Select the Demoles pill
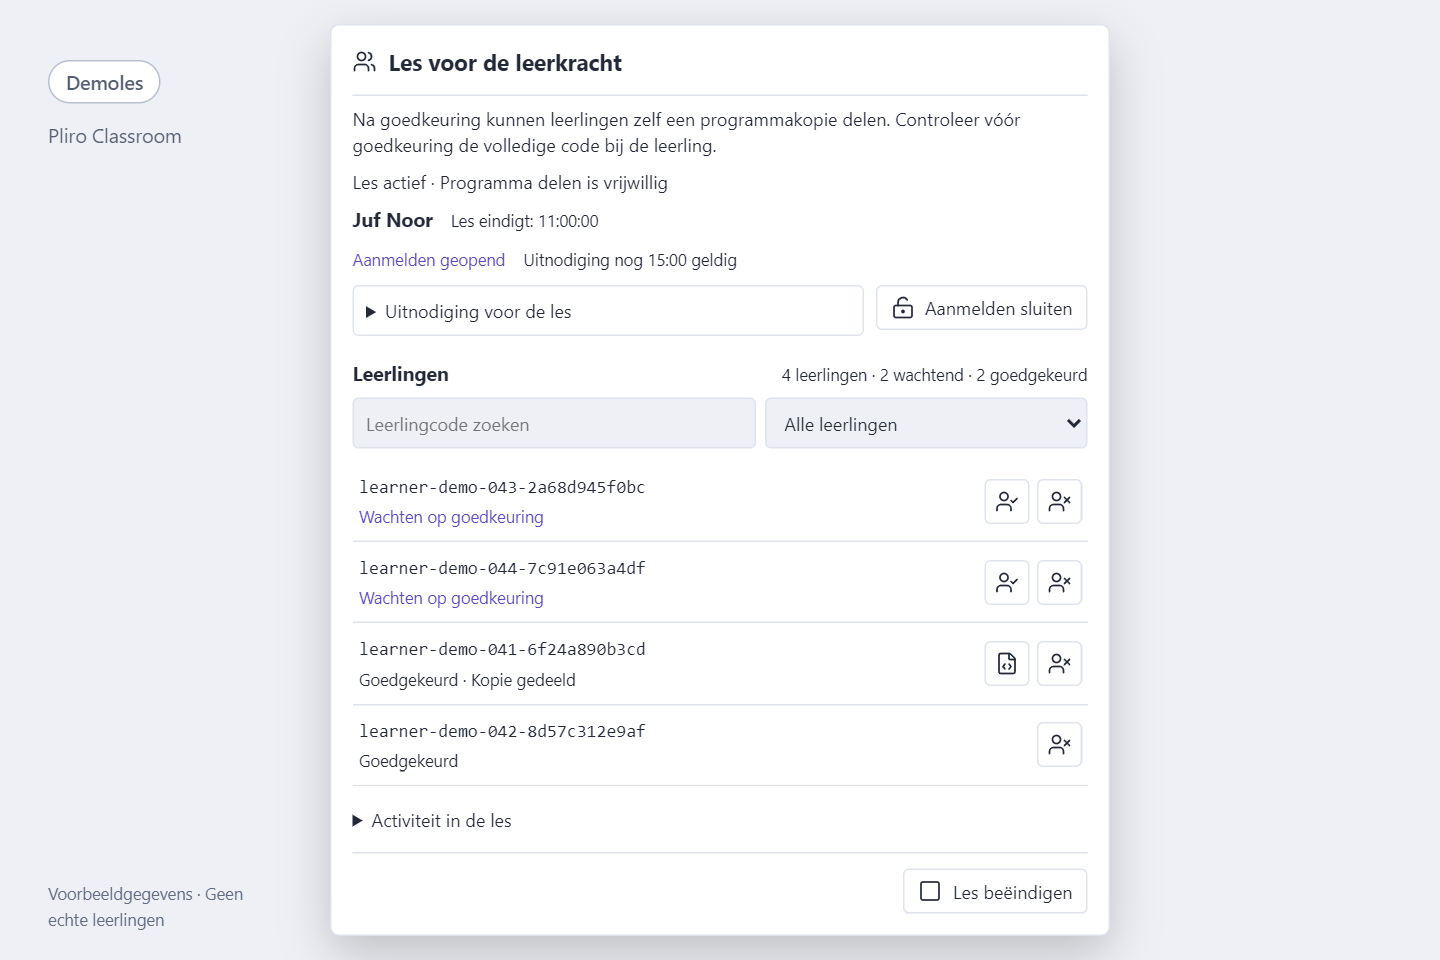Screen dimensions: 1440x960 pyautogui.click(x=104, y=83)
